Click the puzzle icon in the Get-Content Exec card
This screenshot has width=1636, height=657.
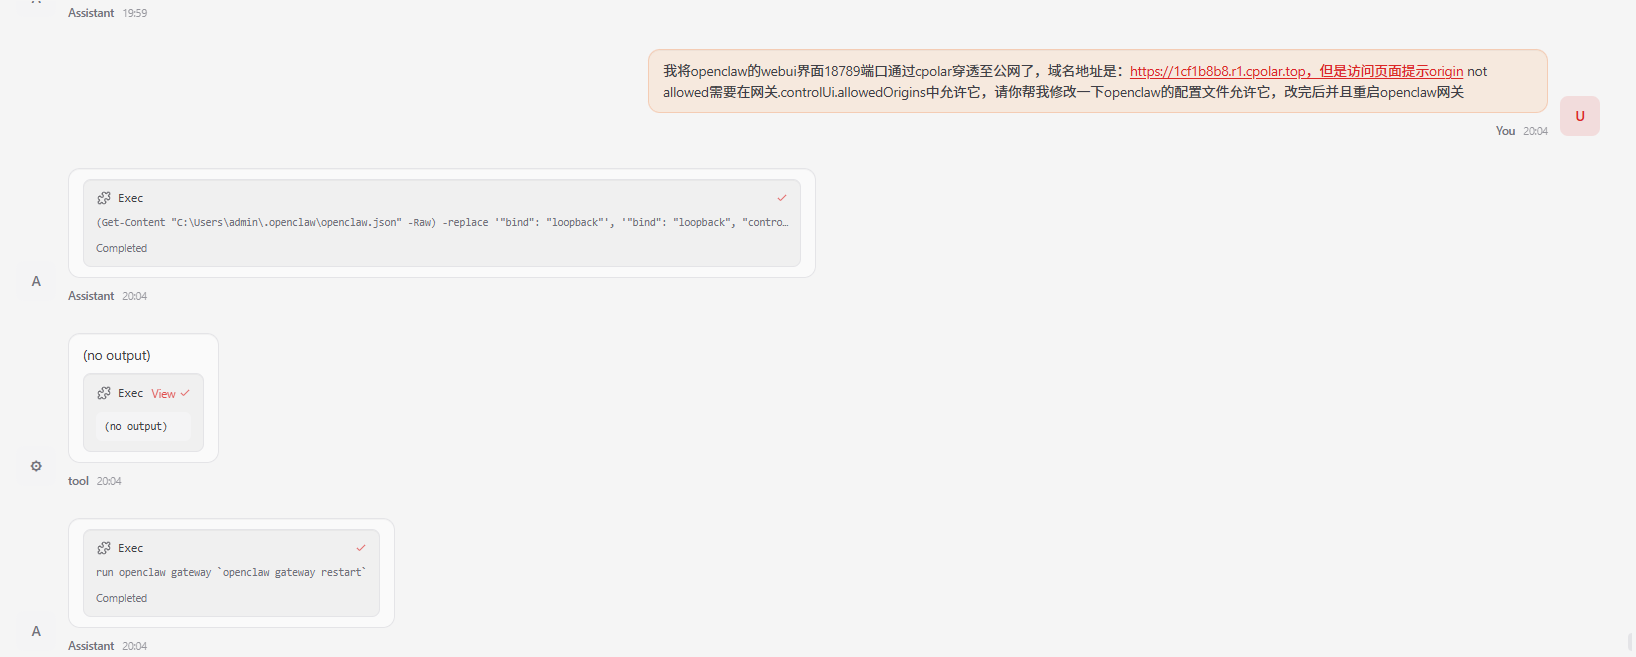(x=104, y=198)
